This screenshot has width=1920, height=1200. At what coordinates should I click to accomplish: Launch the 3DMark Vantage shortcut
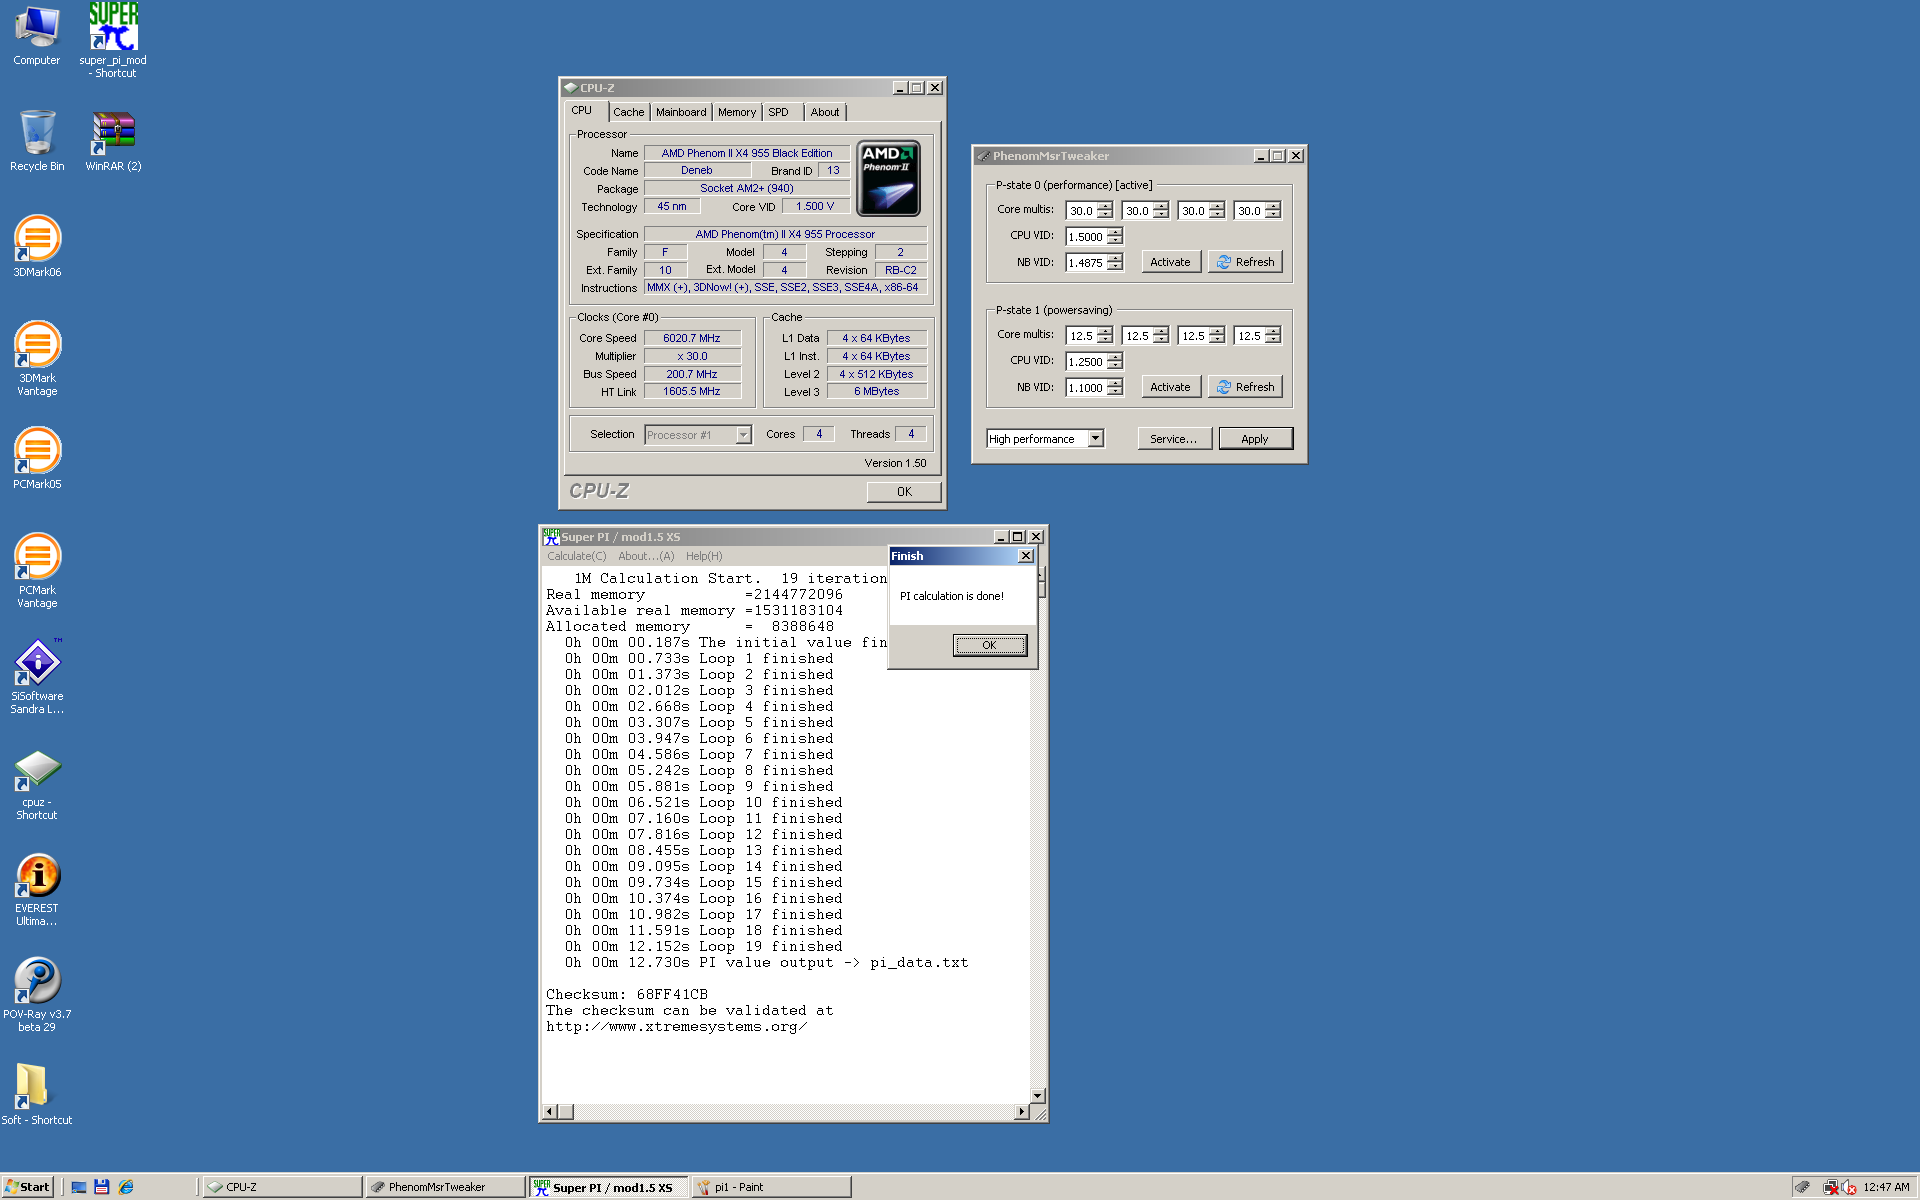37,358
